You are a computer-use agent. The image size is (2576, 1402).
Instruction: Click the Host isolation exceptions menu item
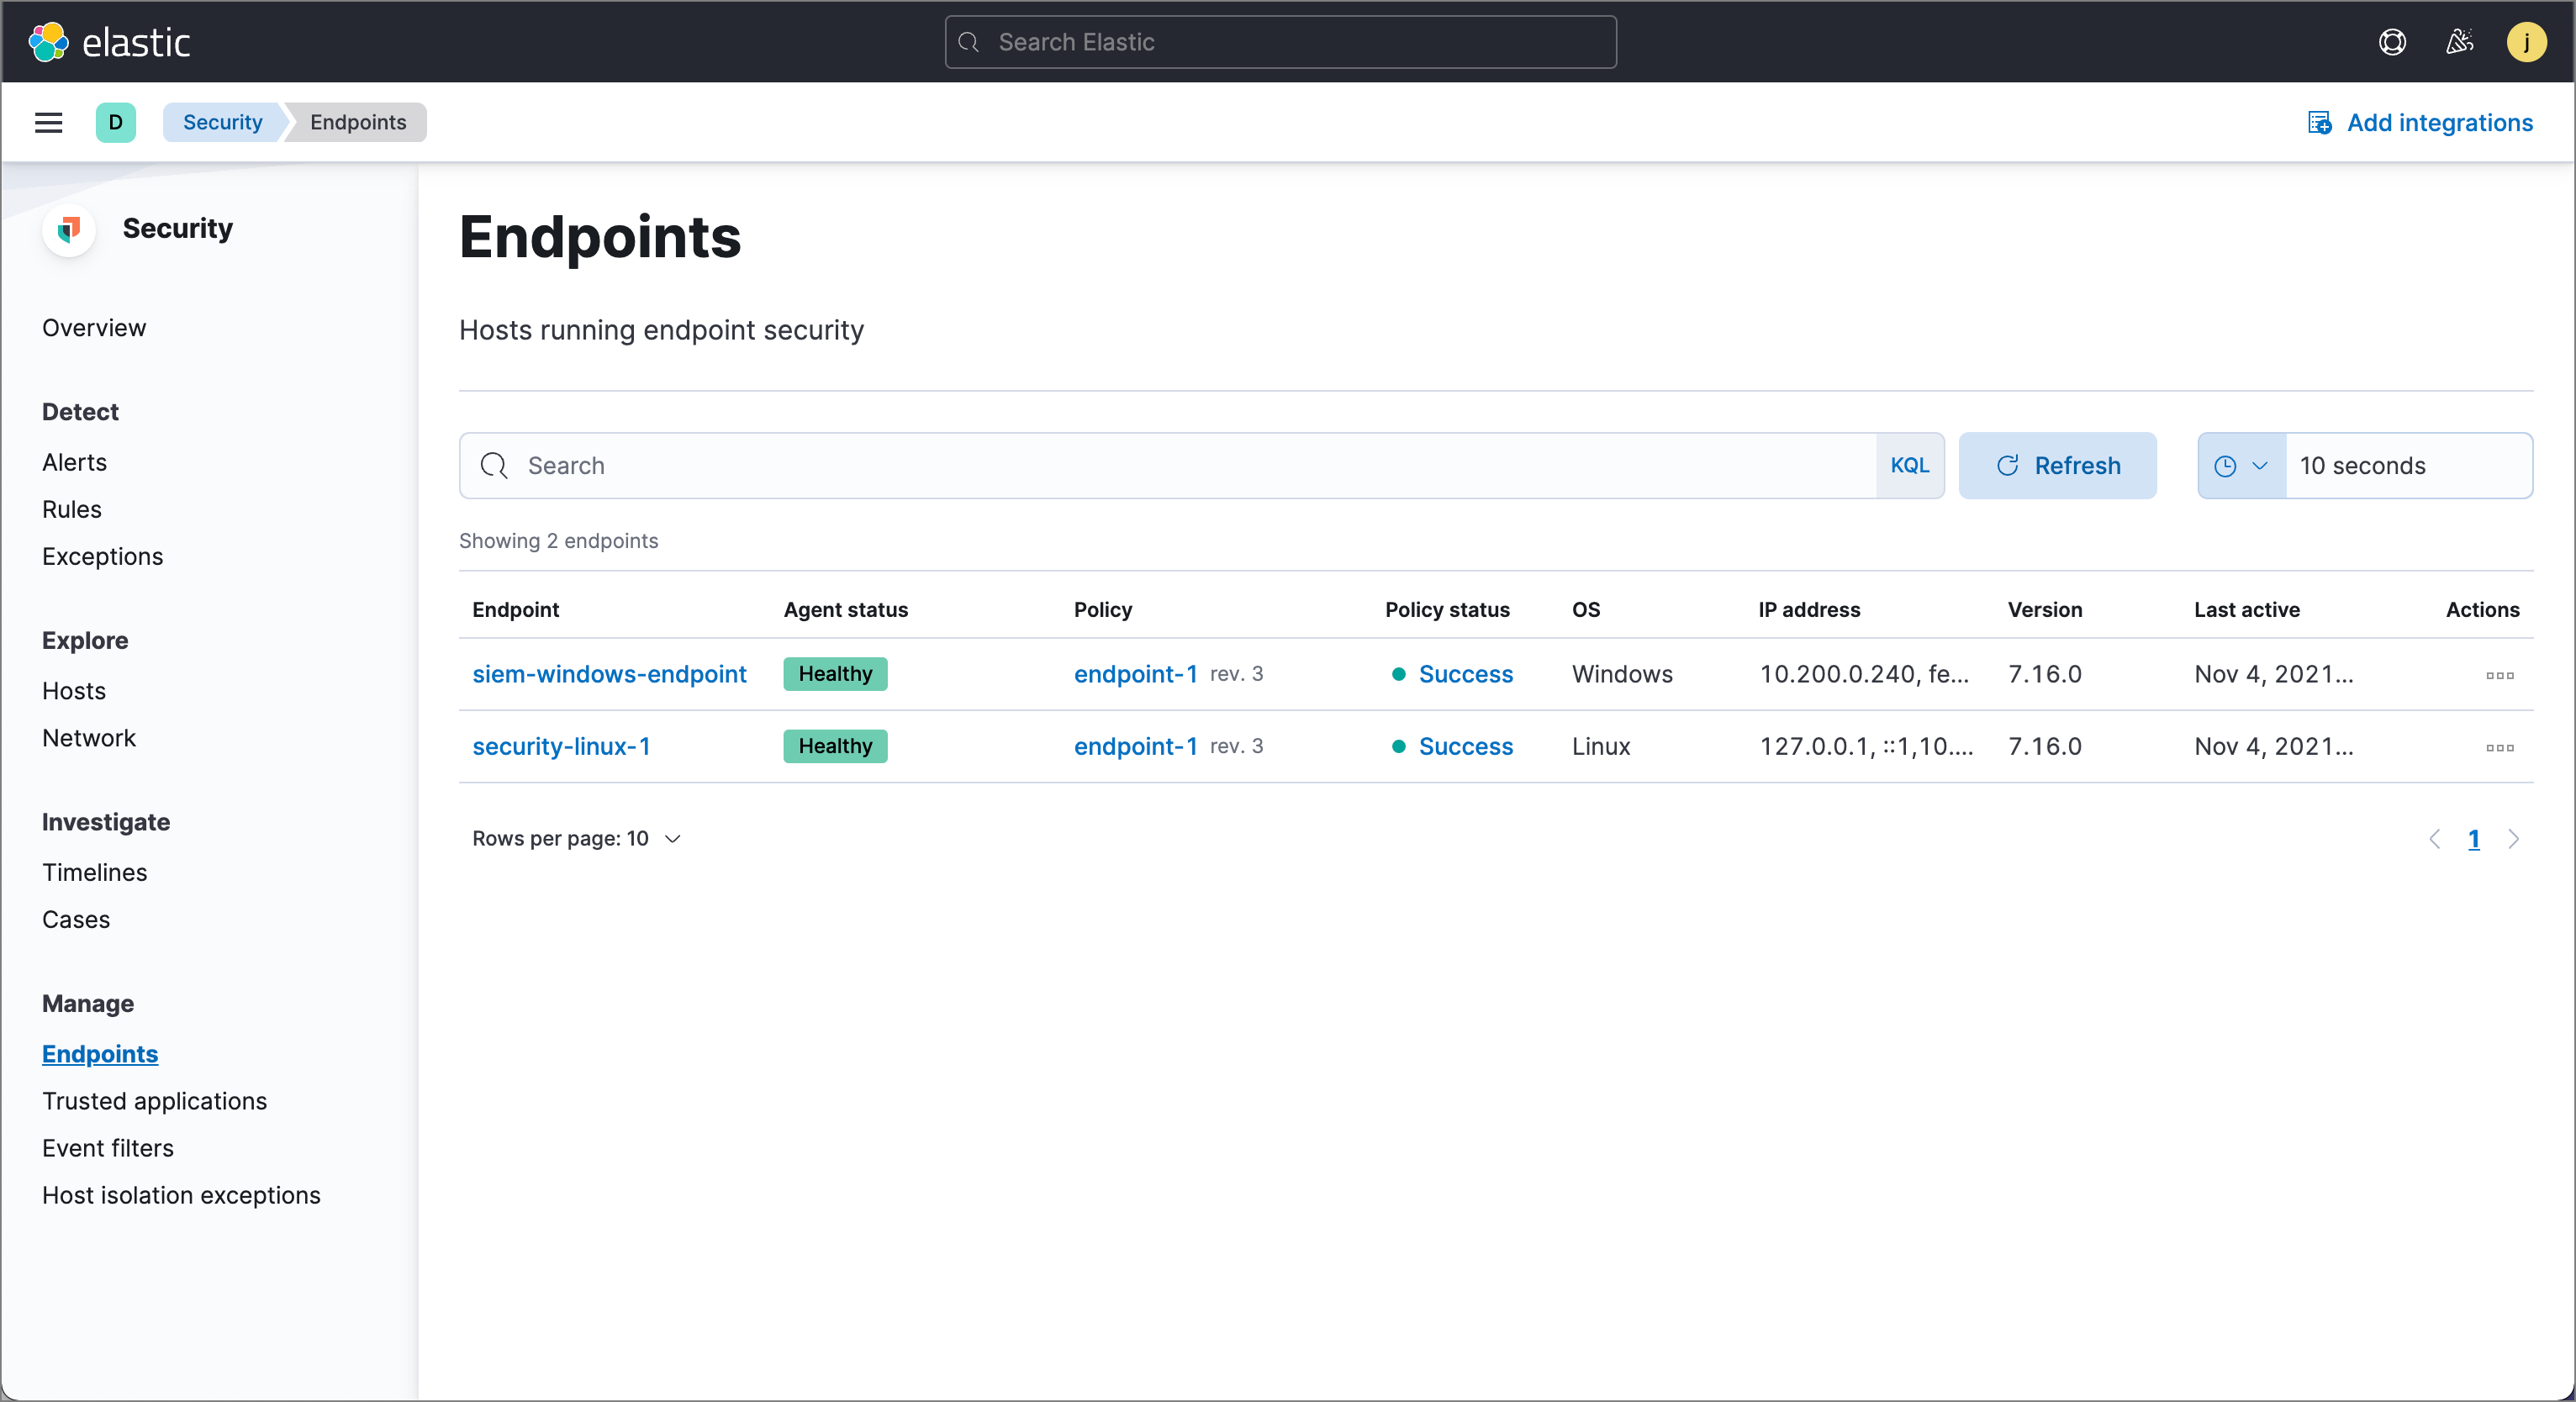tap(182, 1193)
